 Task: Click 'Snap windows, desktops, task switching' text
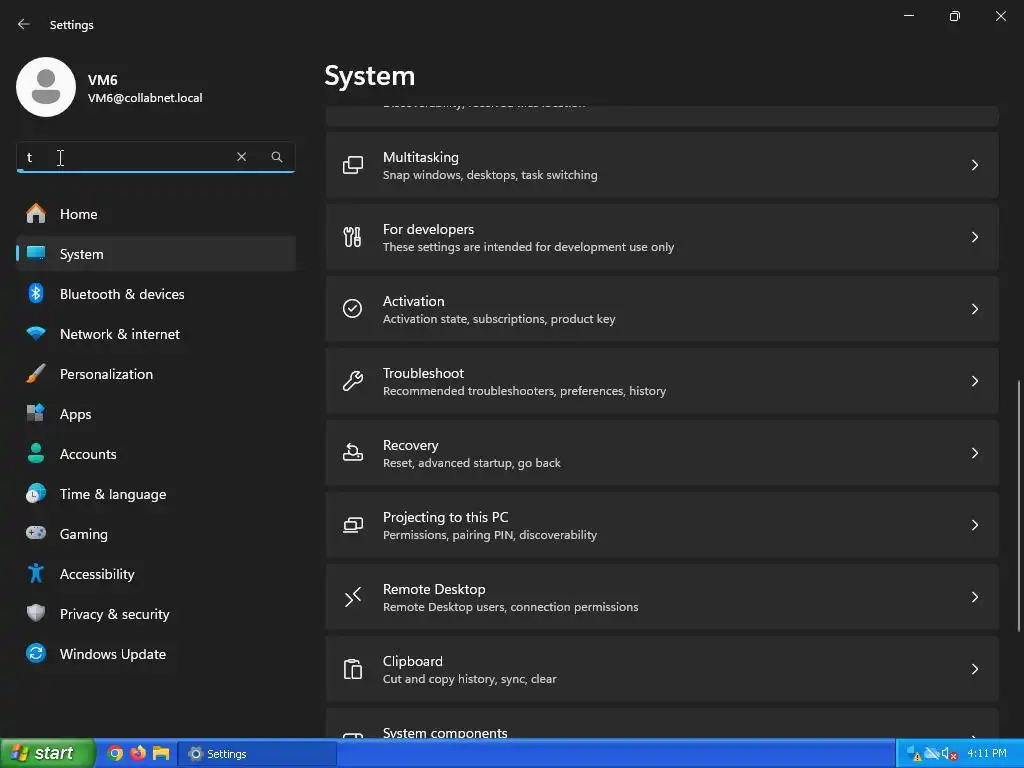[x=490, y=175]
